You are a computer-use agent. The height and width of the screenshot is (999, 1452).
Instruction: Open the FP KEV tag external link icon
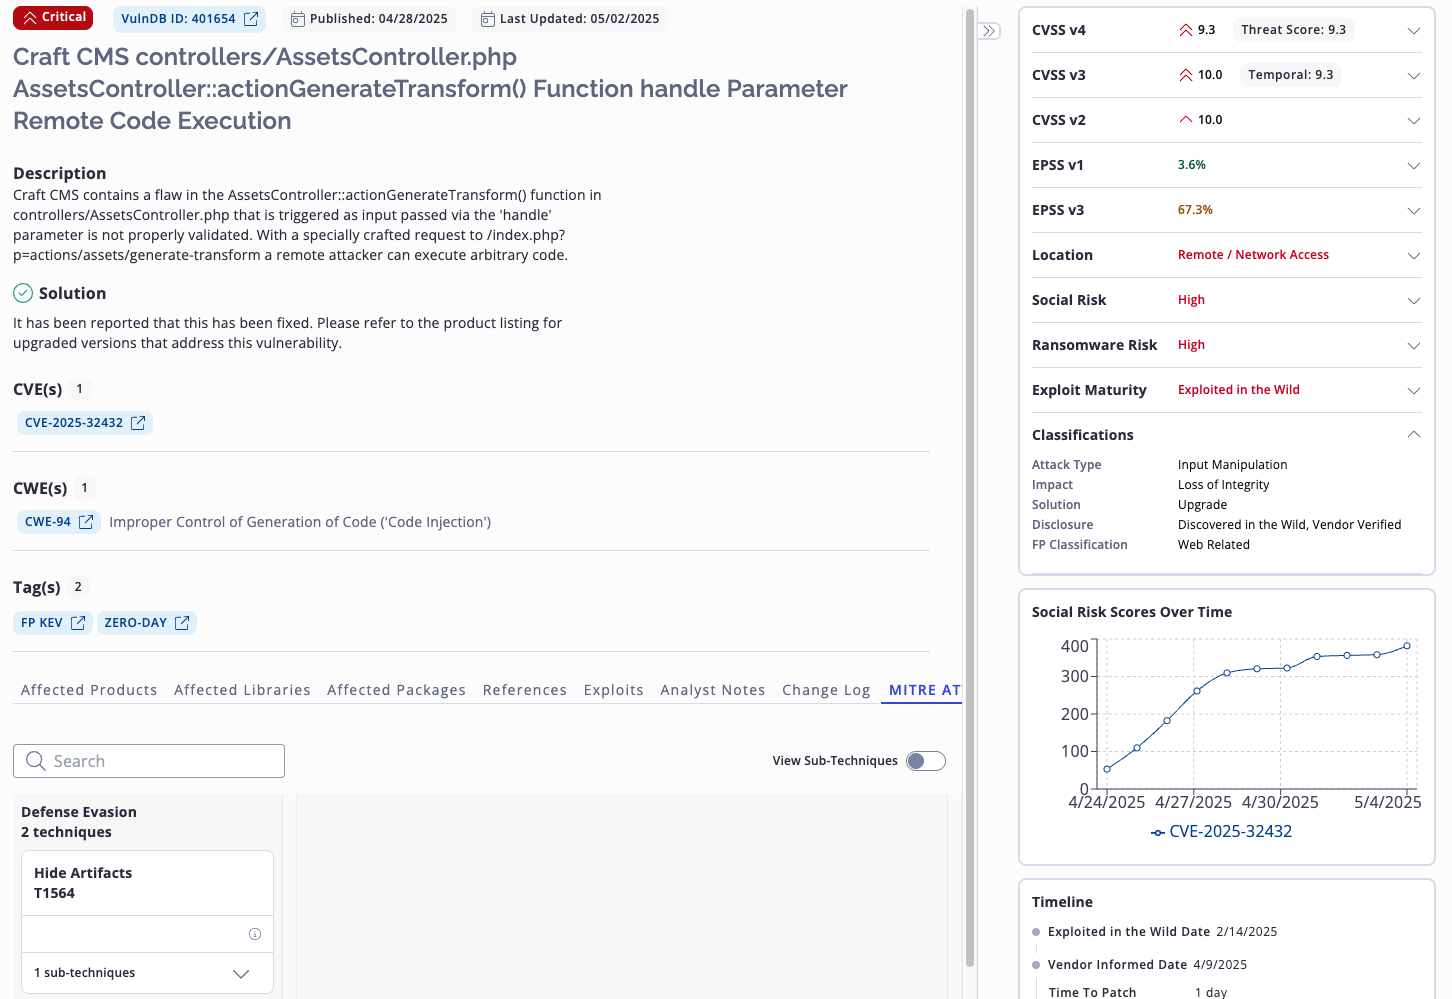coord(78,623)
